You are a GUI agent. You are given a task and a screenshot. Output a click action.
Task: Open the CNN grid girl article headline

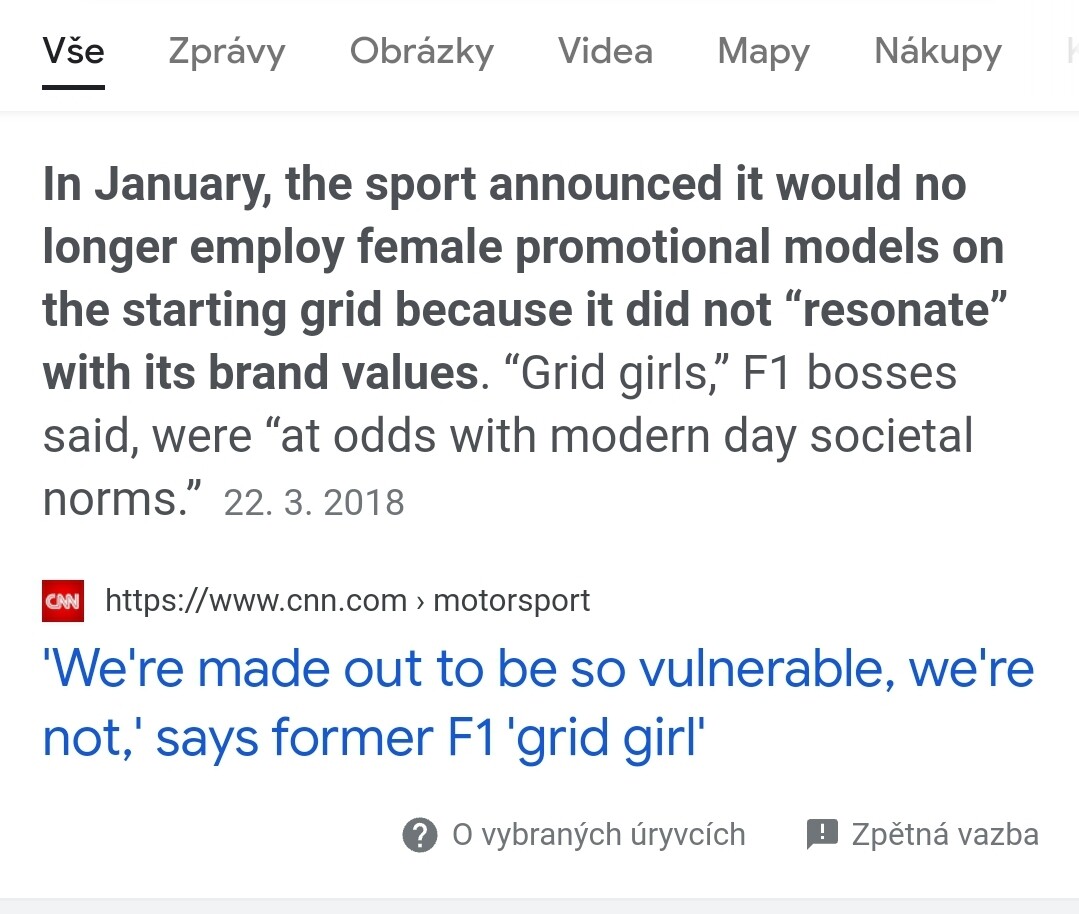[x=538, y=703]
